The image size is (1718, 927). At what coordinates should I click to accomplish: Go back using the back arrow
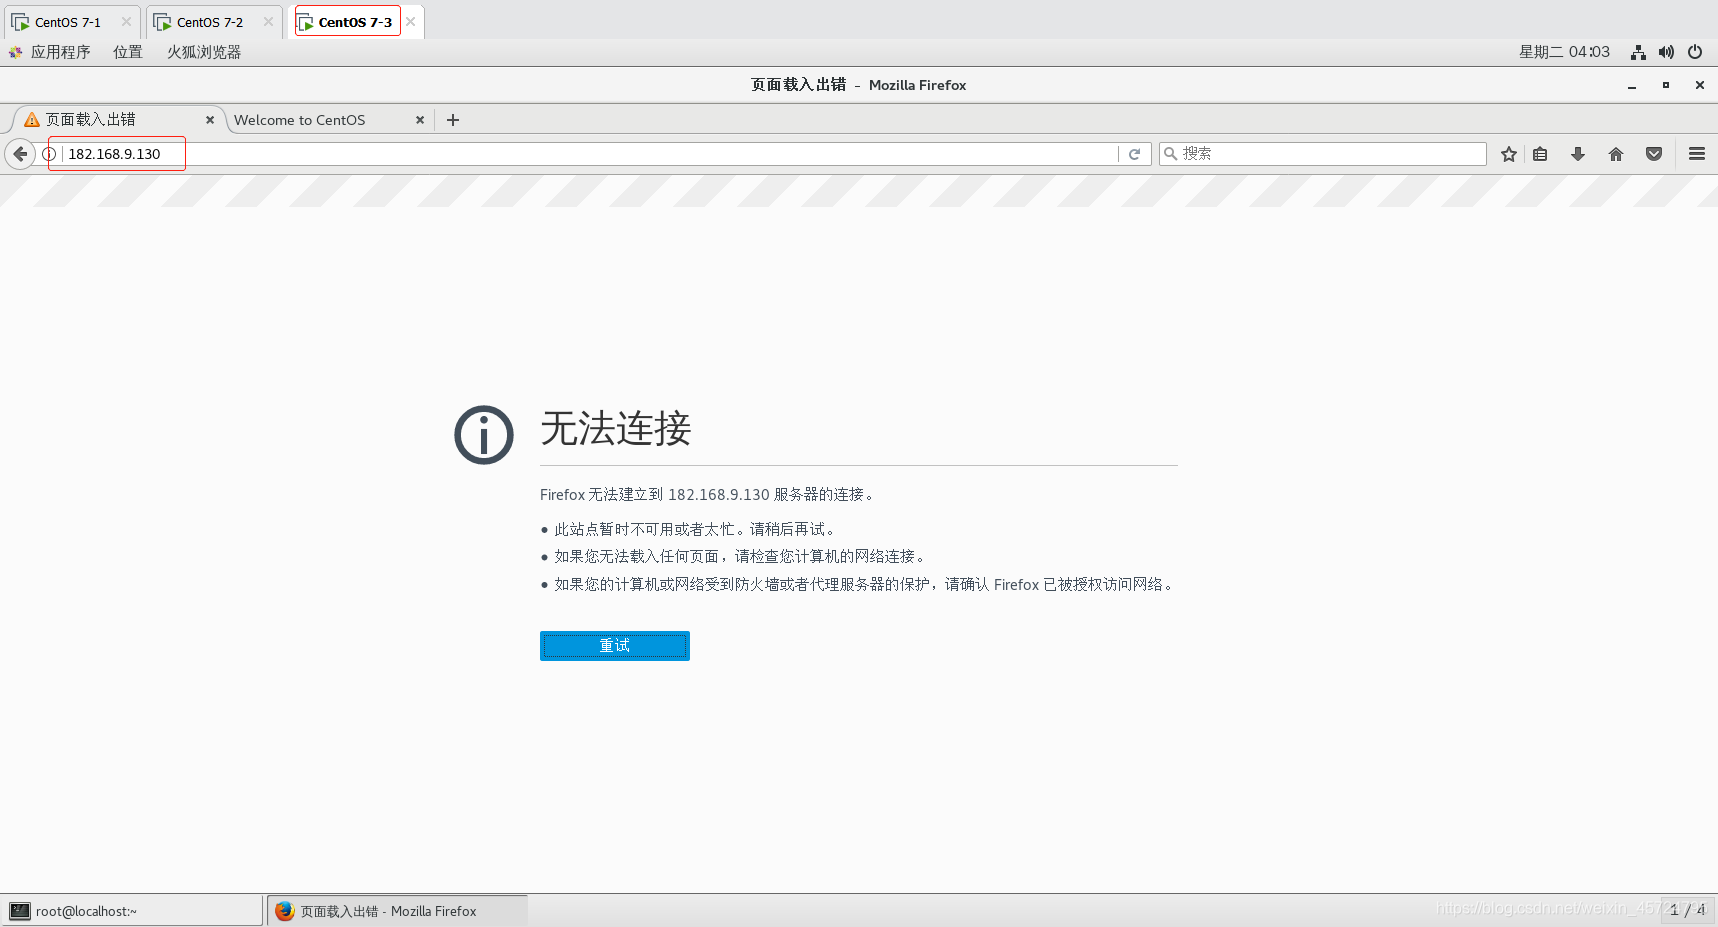[20, 154]
